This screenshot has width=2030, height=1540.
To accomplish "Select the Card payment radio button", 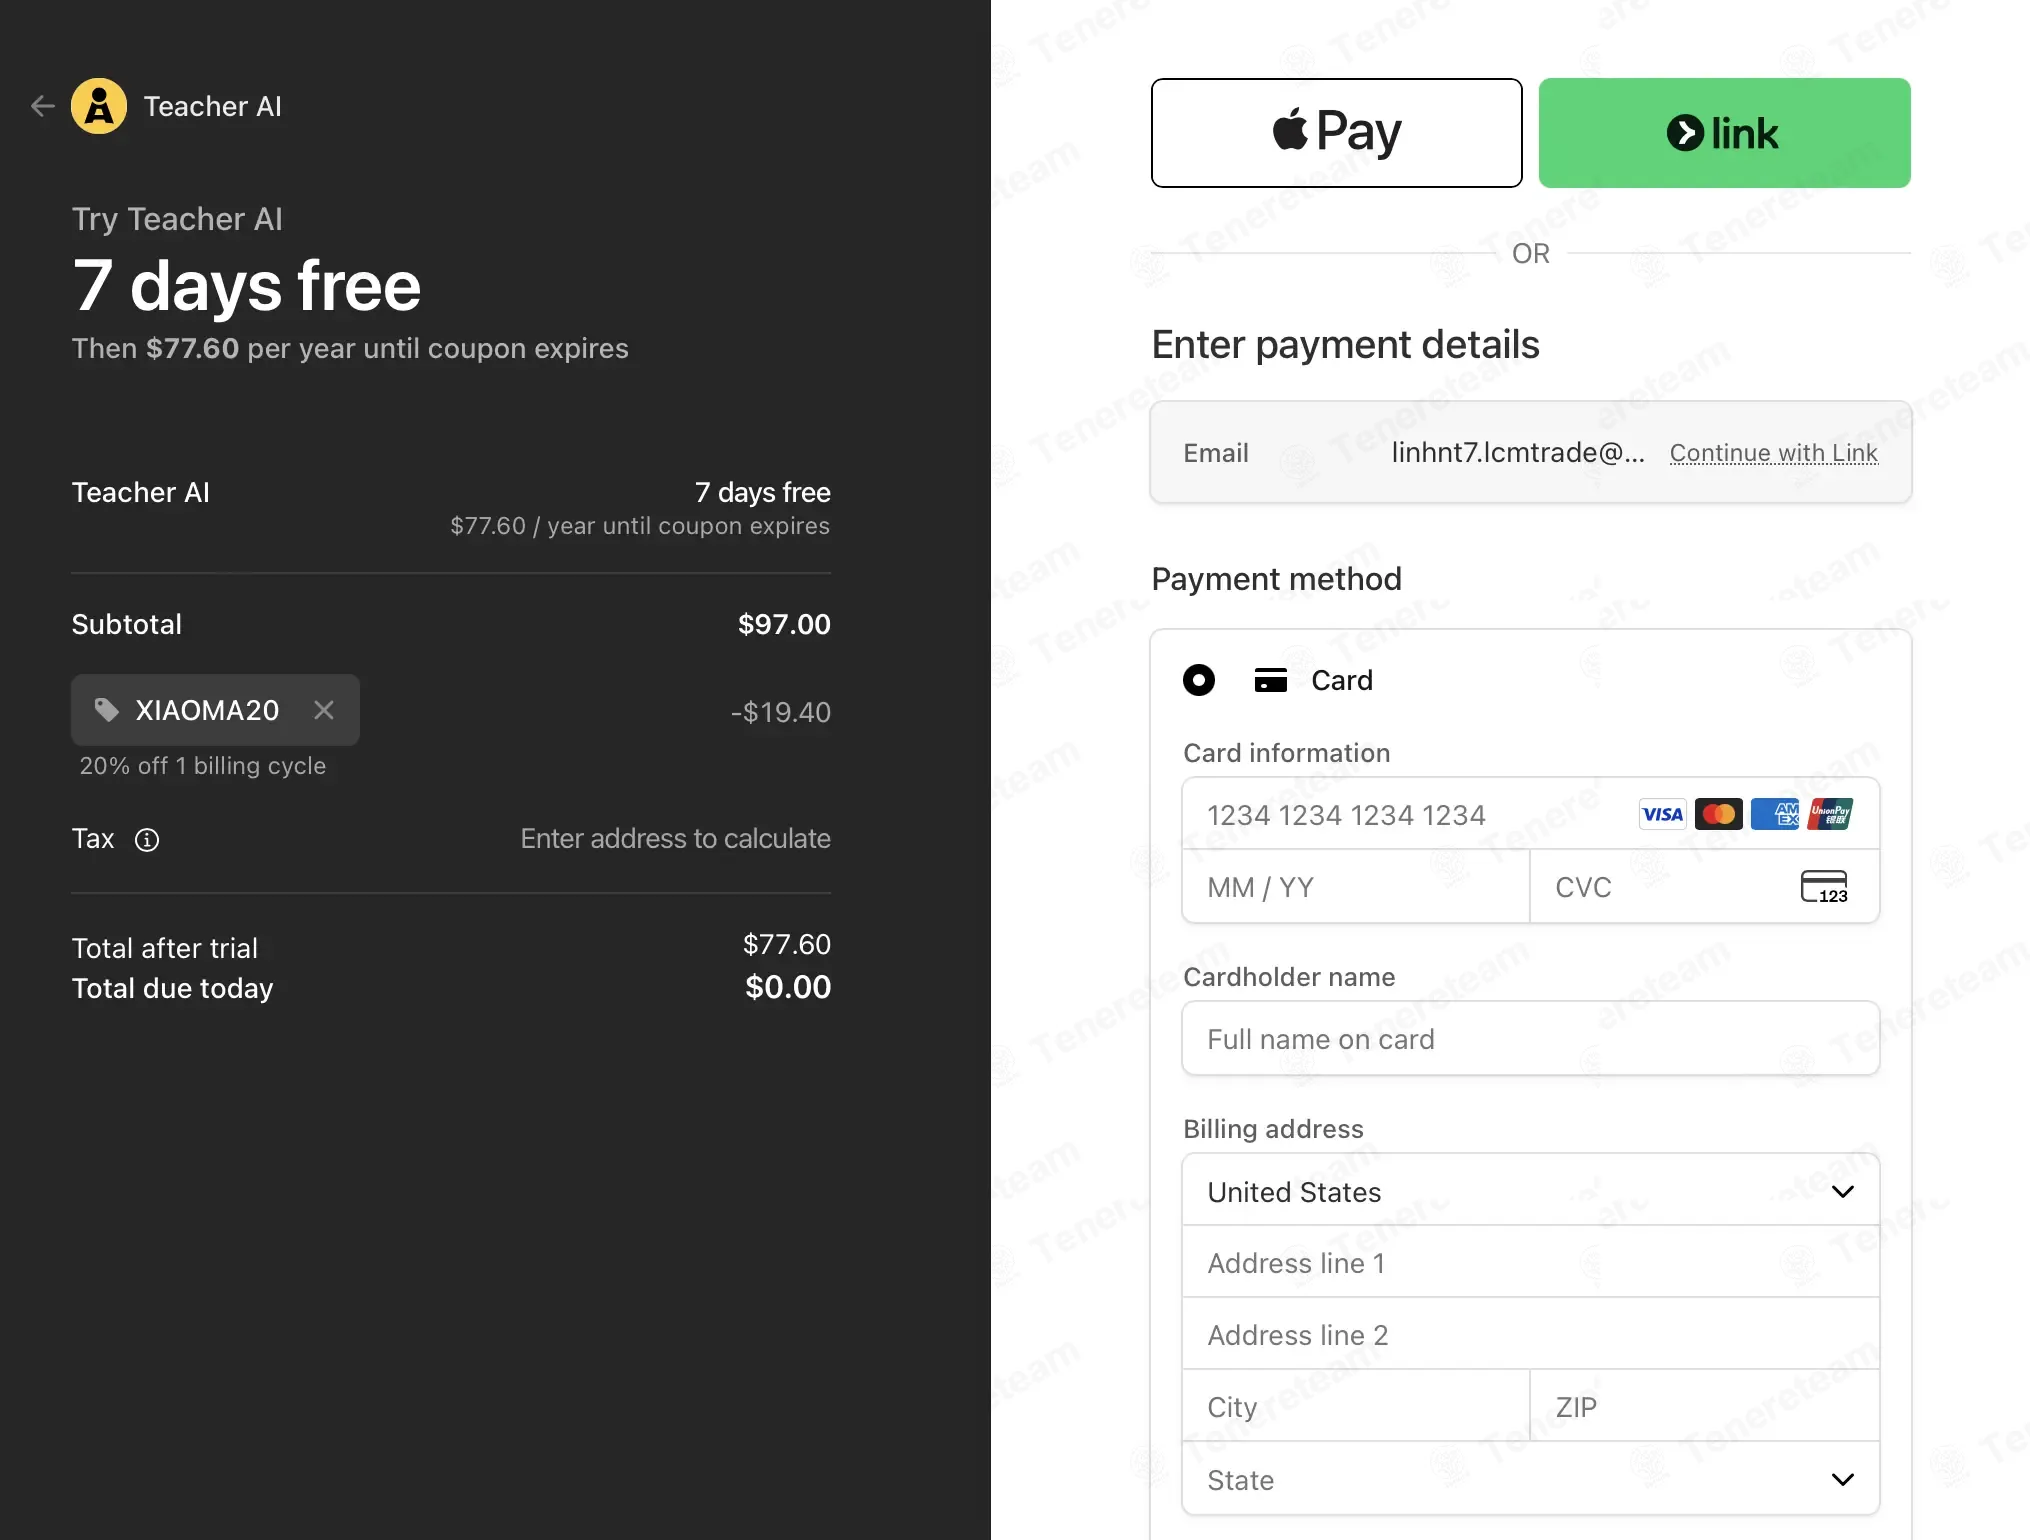I will (x=1199, y=681).
